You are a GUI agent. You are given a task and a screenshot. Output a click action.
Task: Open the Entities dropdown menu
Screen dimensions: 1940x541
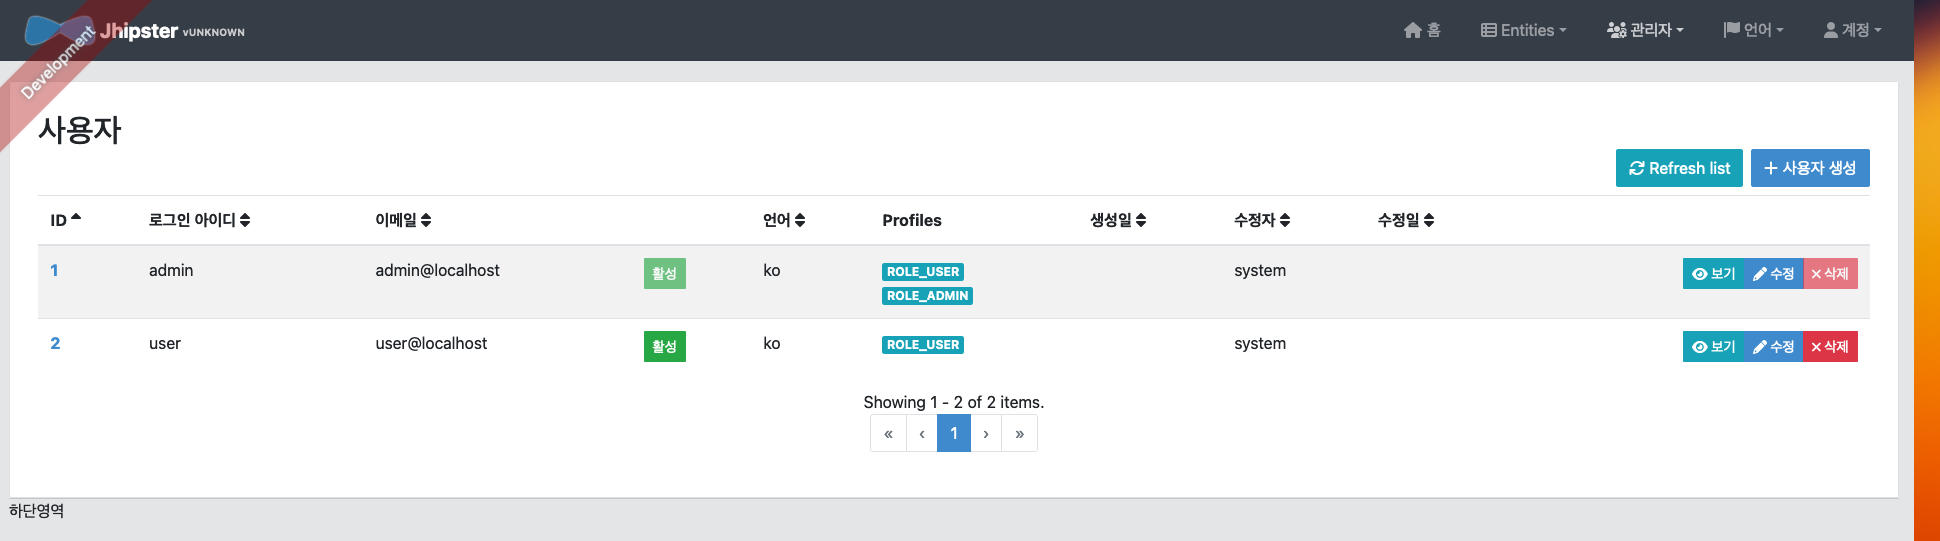(x=1523, y=30)
